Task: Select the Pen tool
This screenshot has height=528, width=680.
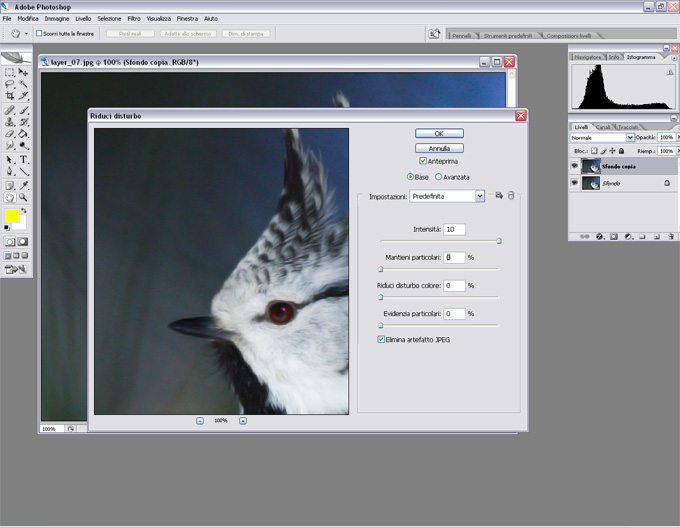Action: tap(10, 171)
